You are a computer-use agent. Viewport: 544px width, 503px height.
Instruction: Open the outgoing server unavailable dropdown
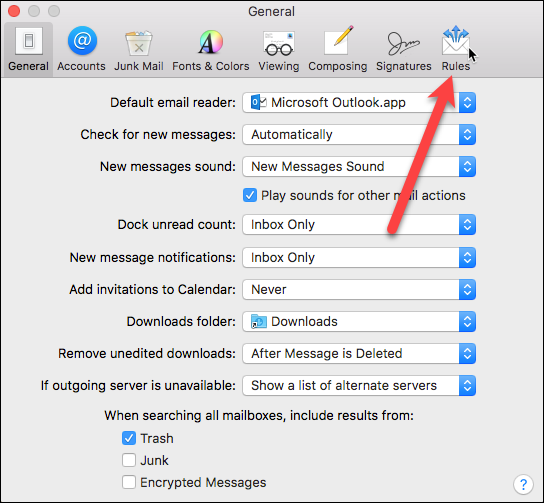point(359,385)
